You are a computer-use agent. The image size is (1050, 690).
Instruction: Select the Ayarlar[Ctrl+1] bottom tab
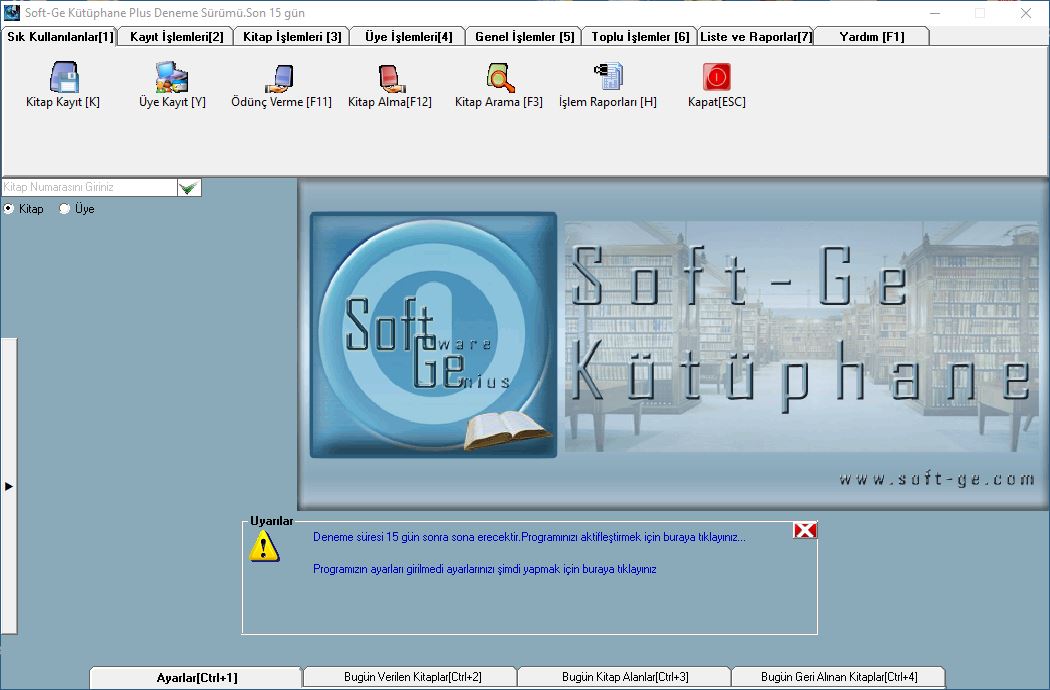196,678
